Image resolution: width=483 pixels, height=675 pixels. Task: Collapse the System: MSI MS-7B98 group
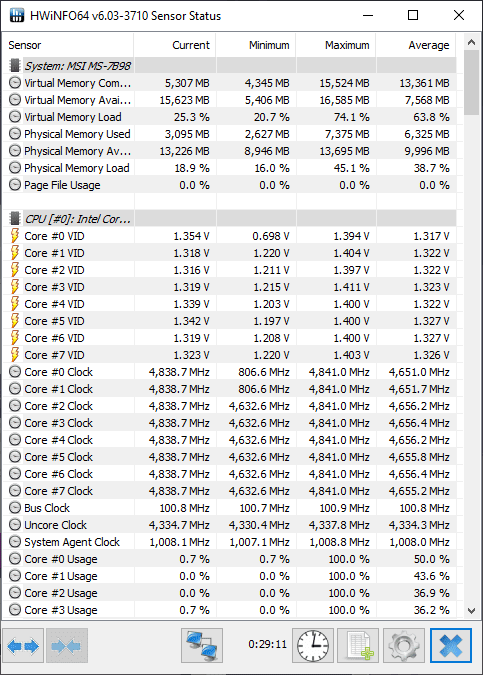click(15, 66)
